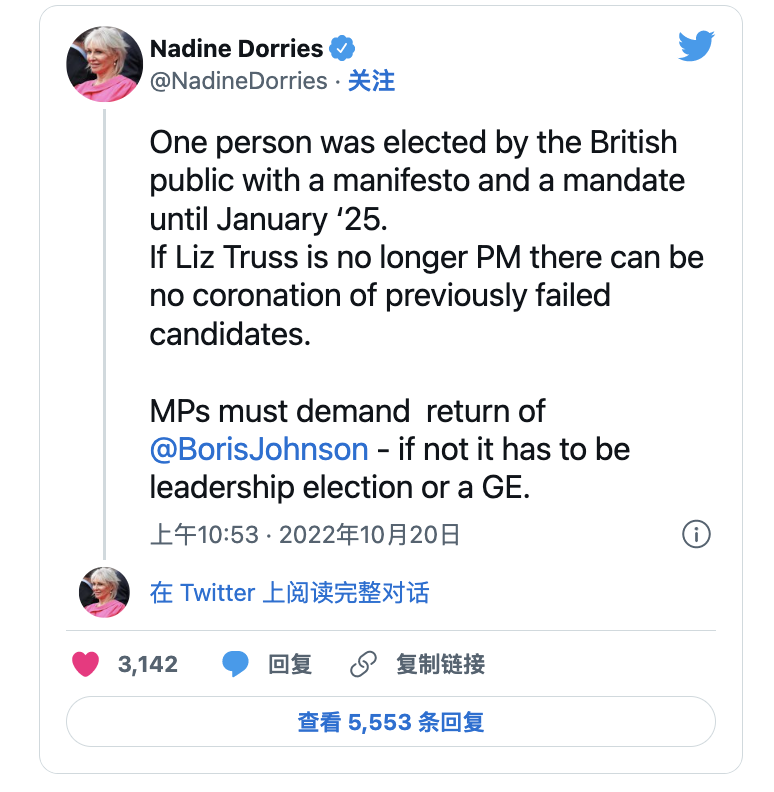Open the Nadine Dorries display name

(236, 48)
